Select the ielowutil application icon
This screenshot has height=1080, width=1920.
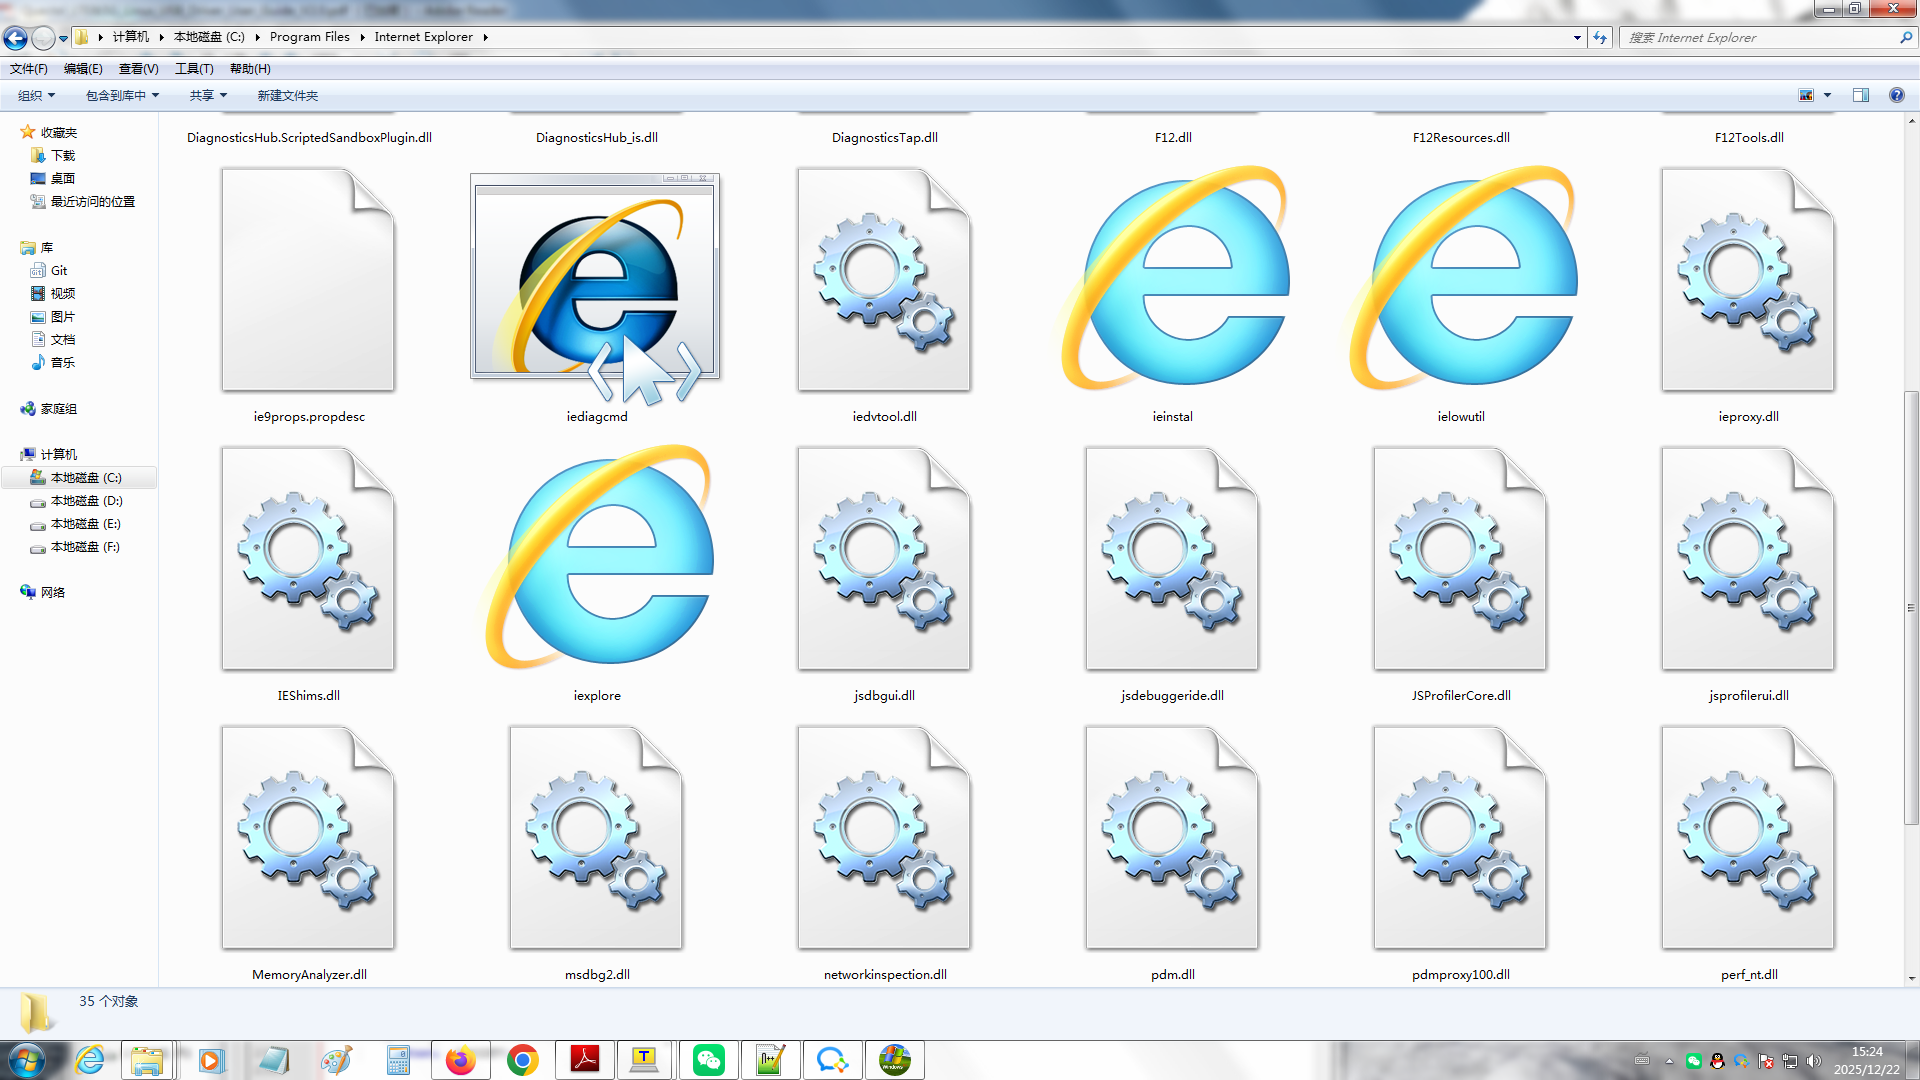1461,280
